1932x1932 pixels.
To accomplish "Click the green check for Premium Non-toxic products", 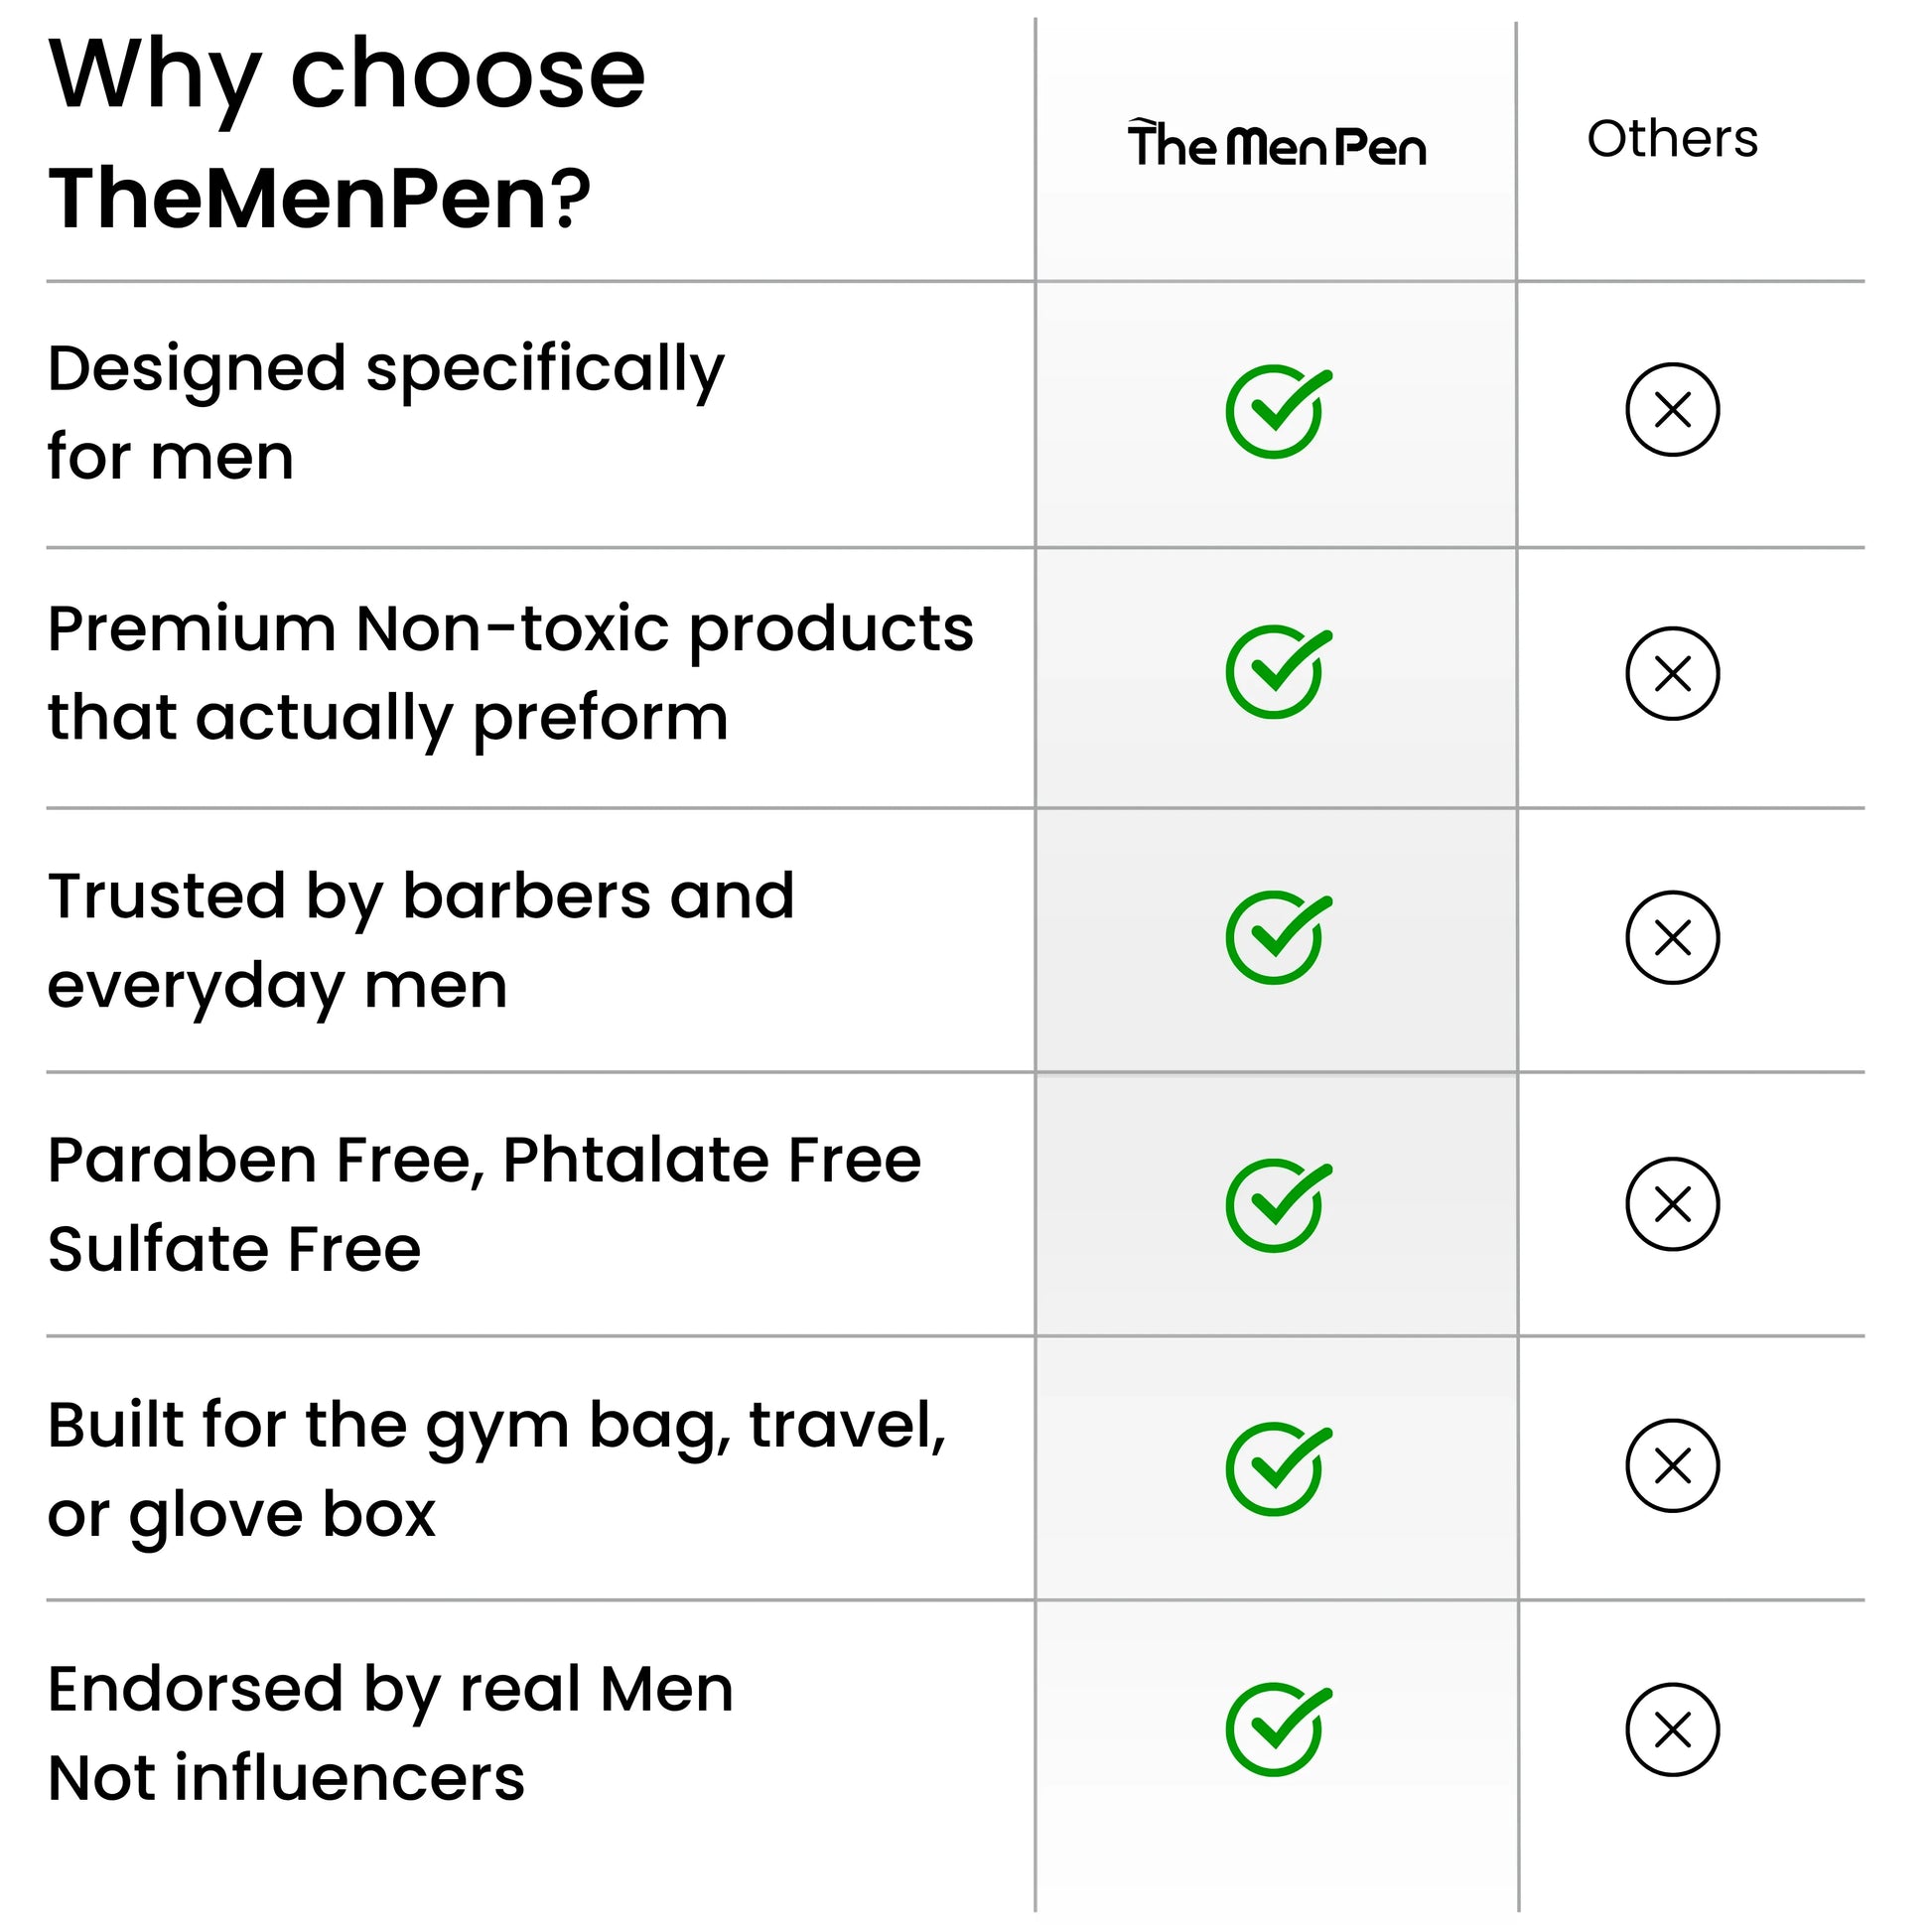I will [1276, 672].
